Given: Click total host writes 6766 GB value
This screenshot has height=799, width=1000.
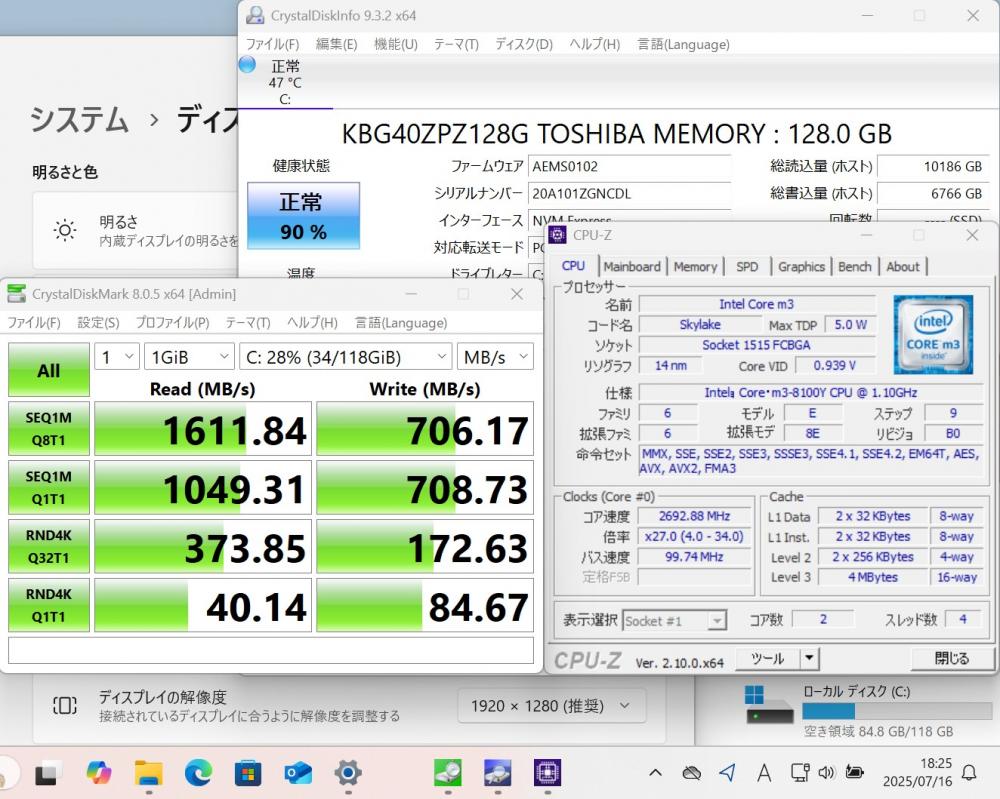Looking at the screenshot, I should coord(932,193).
